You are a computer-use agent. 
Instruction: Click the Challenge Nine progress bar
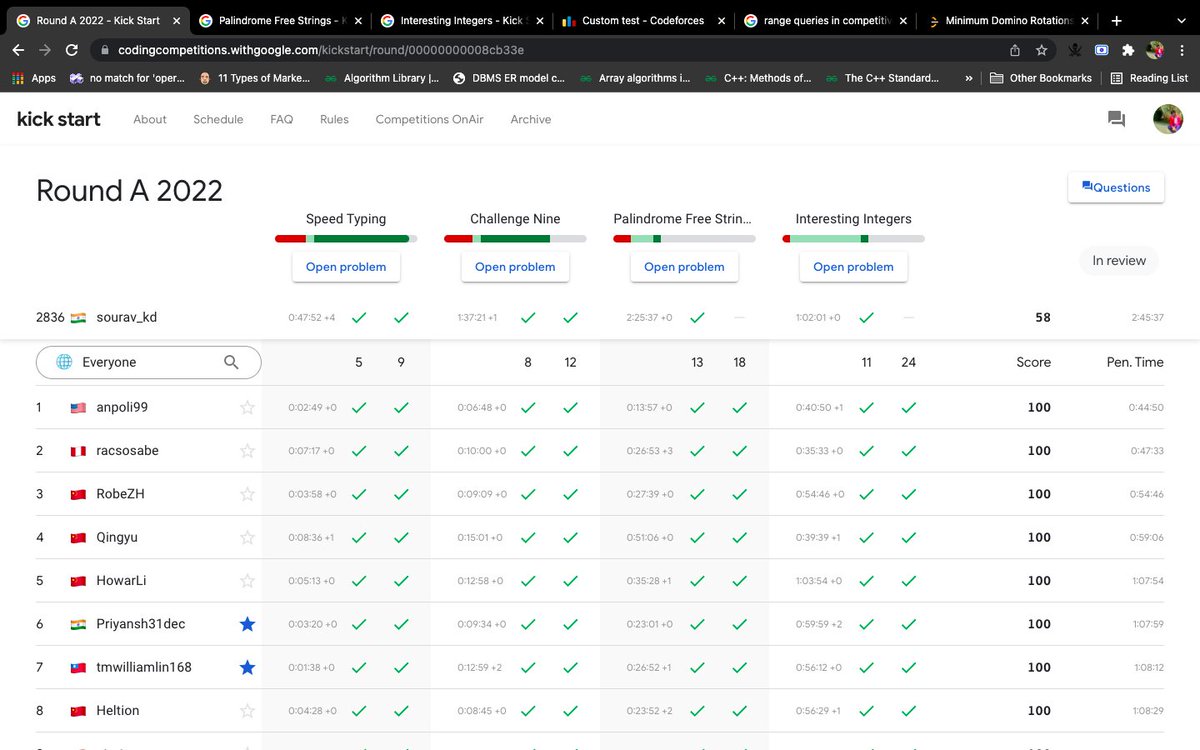(515, 238)
